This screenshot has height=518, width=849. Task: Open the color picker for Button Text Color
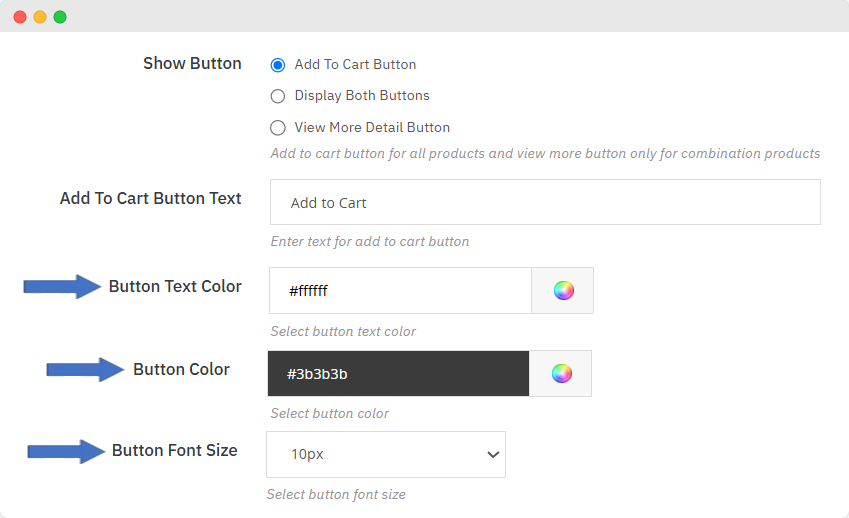click(563, 291)
